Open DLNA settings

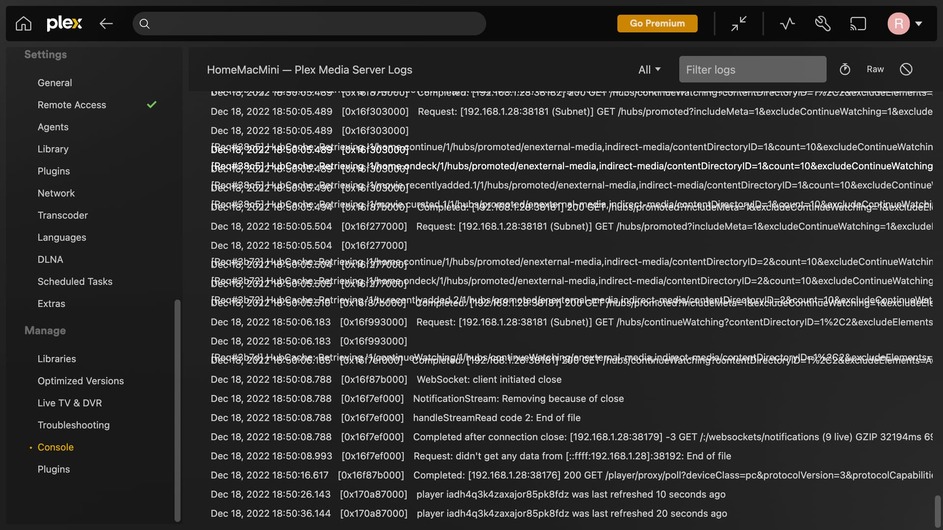coord(50,259)
